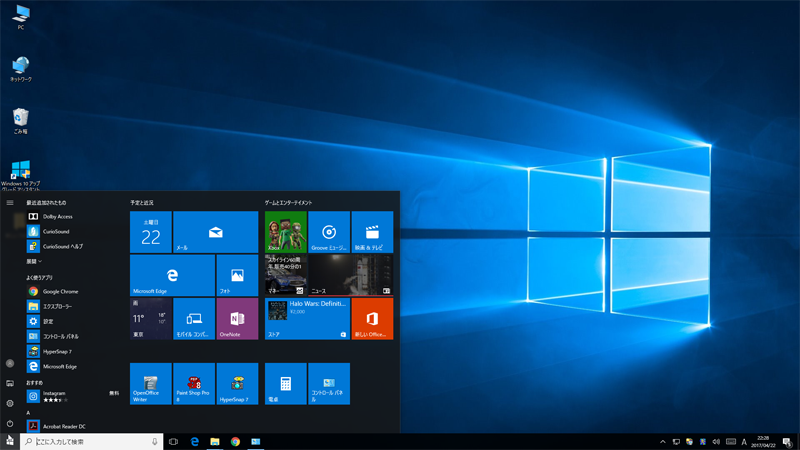
Task: Open Chrome from the taskbar
Action: (235, 442)
